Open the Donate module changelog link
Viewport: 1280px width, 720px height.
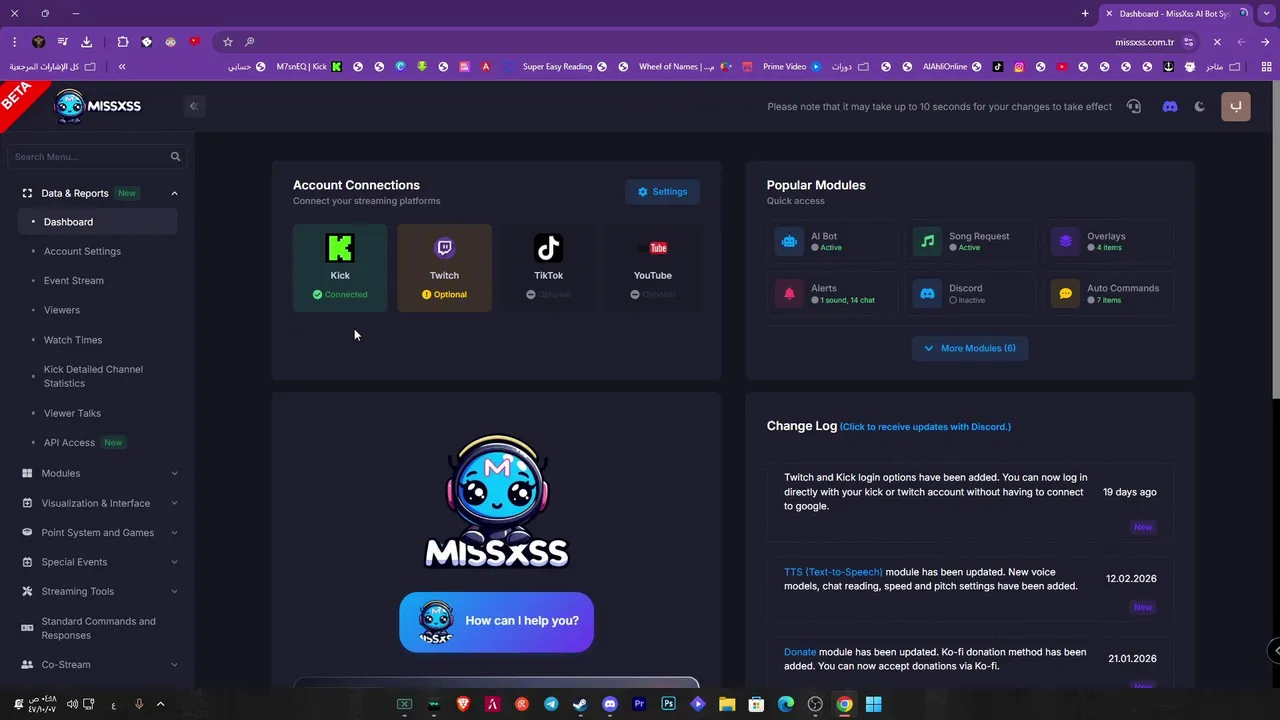click(x=800, y=652)
